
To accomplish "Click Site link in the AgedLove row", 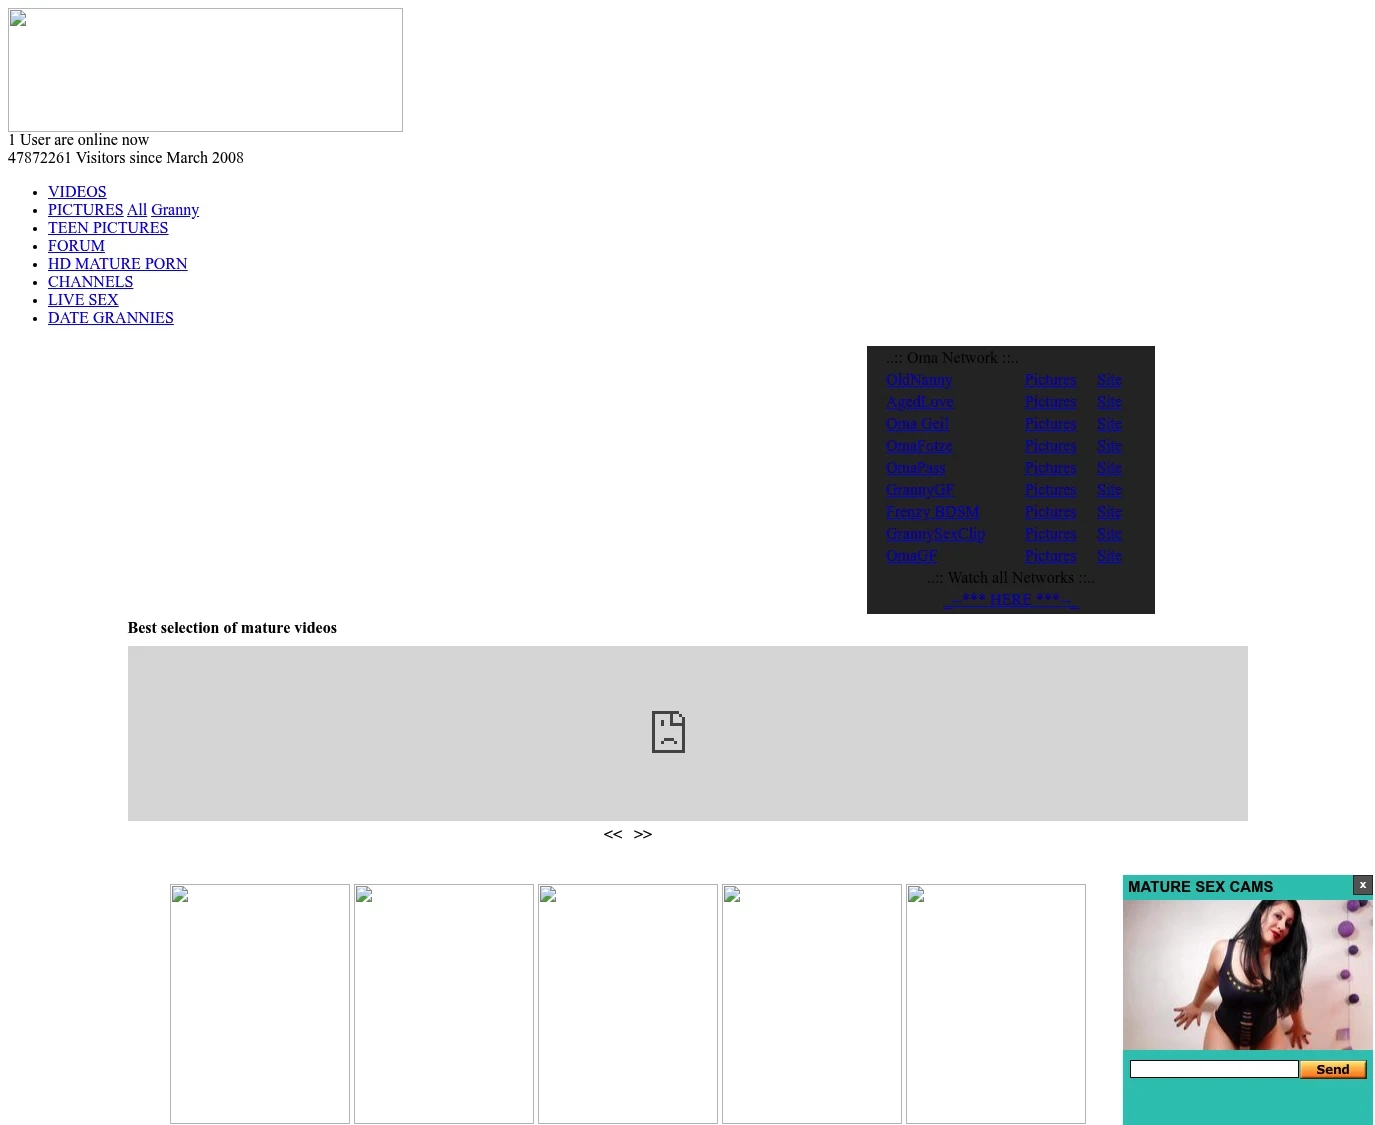I will tap(1109, 402).
